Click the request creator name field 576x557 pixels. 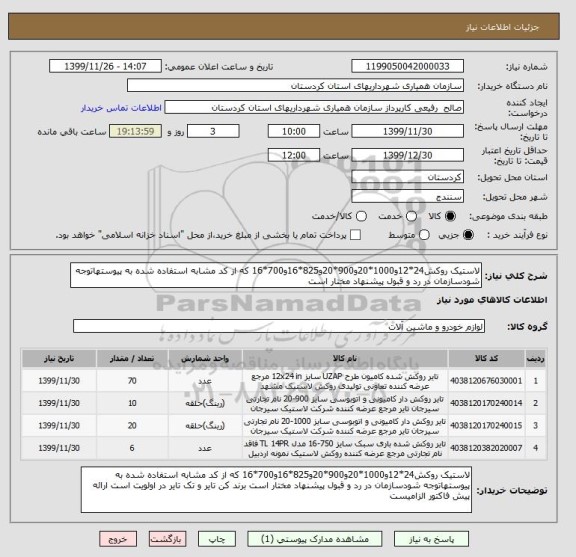pyautogui.click(x=314, y=108)
